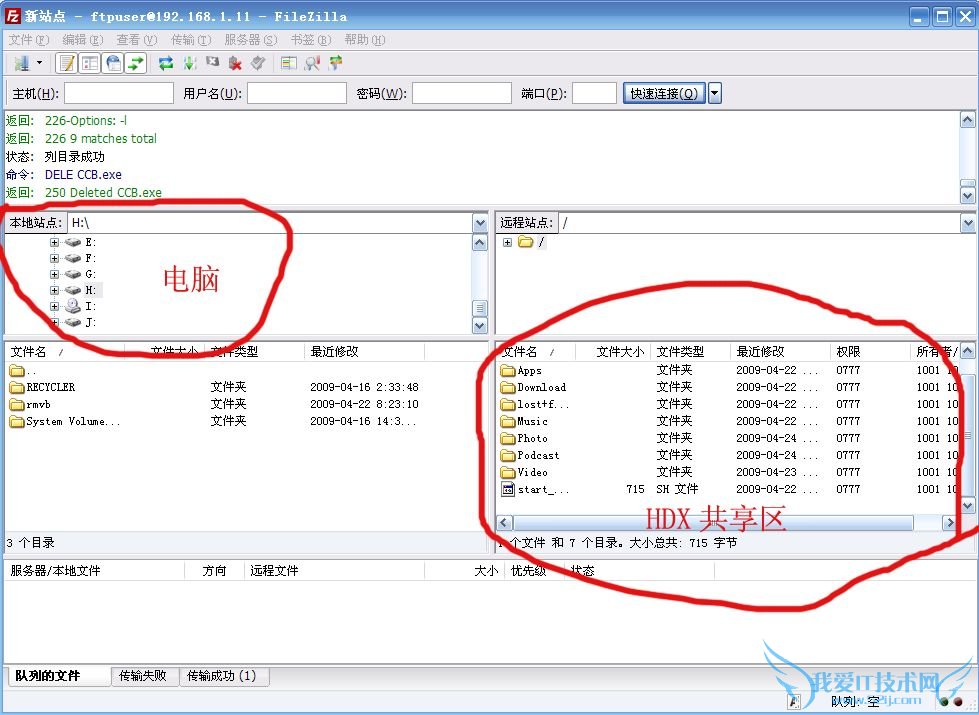Sort local files by 最近修改 column
This screenshot has height=715, width=979.
pos(365,352)
